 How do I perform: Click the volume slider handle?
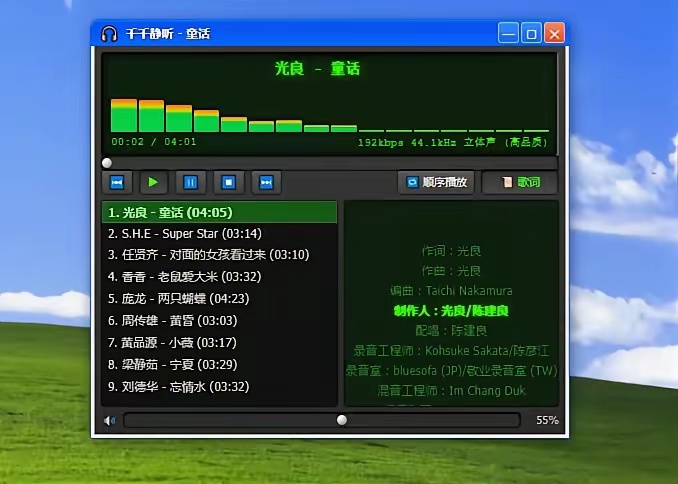point(342,420)
